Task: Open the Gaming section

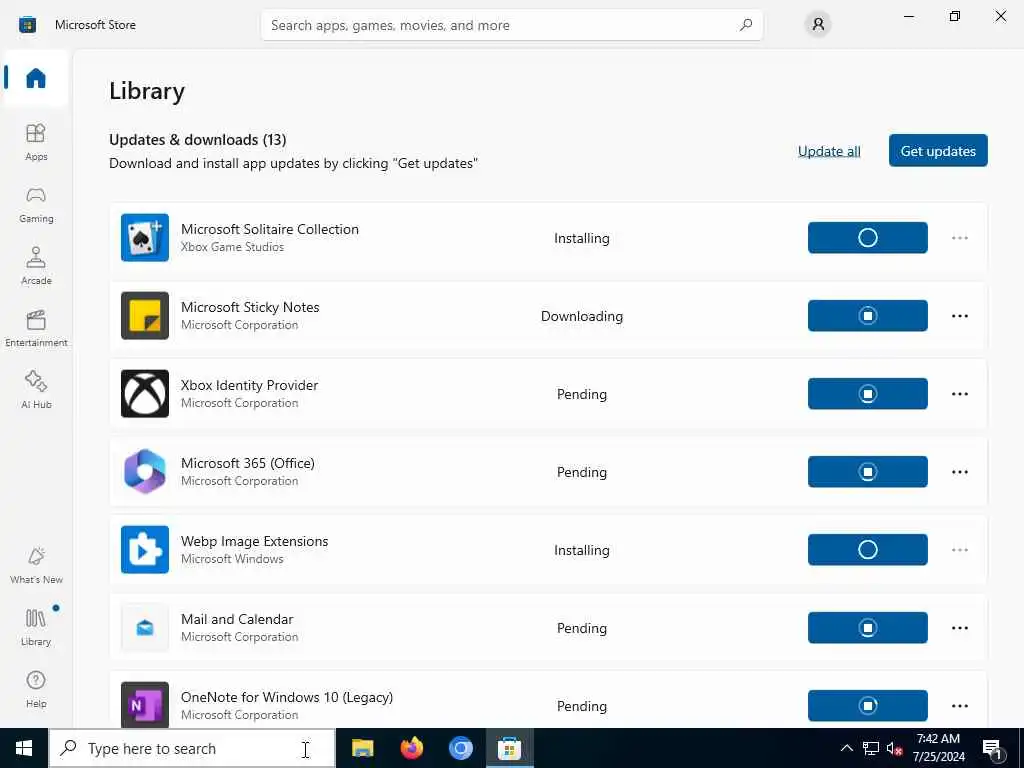Action: [36, 204]
